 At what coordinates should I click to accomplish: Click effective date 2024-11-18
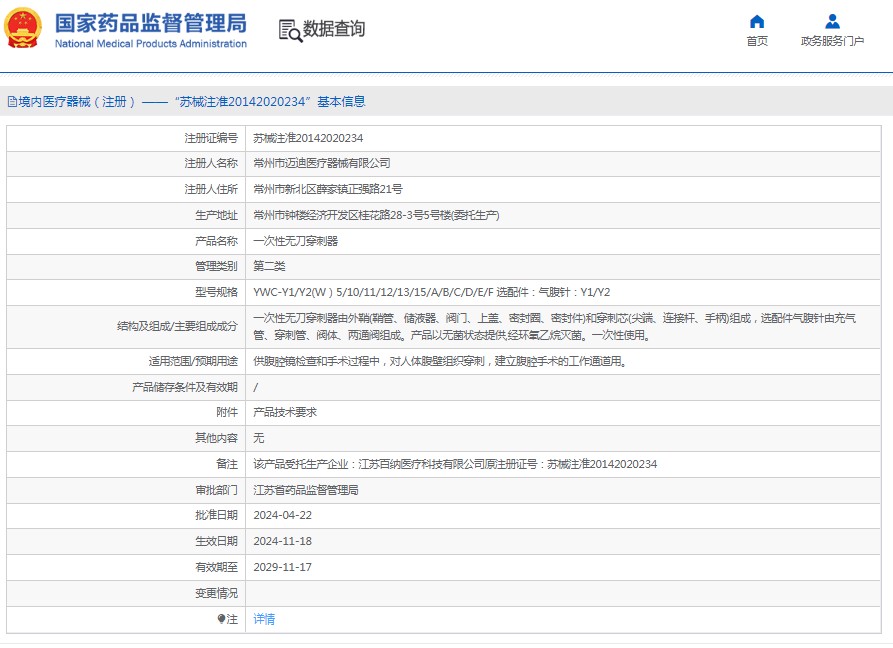click(282, 541)
